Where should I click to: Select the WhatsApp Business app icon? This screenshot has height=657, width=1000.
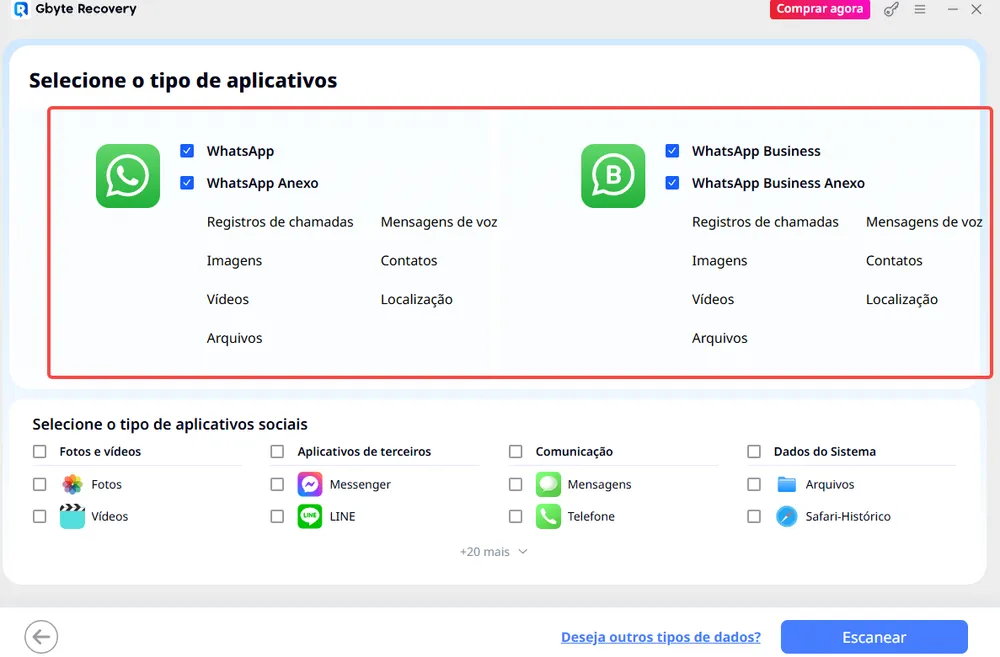point(613,176)
